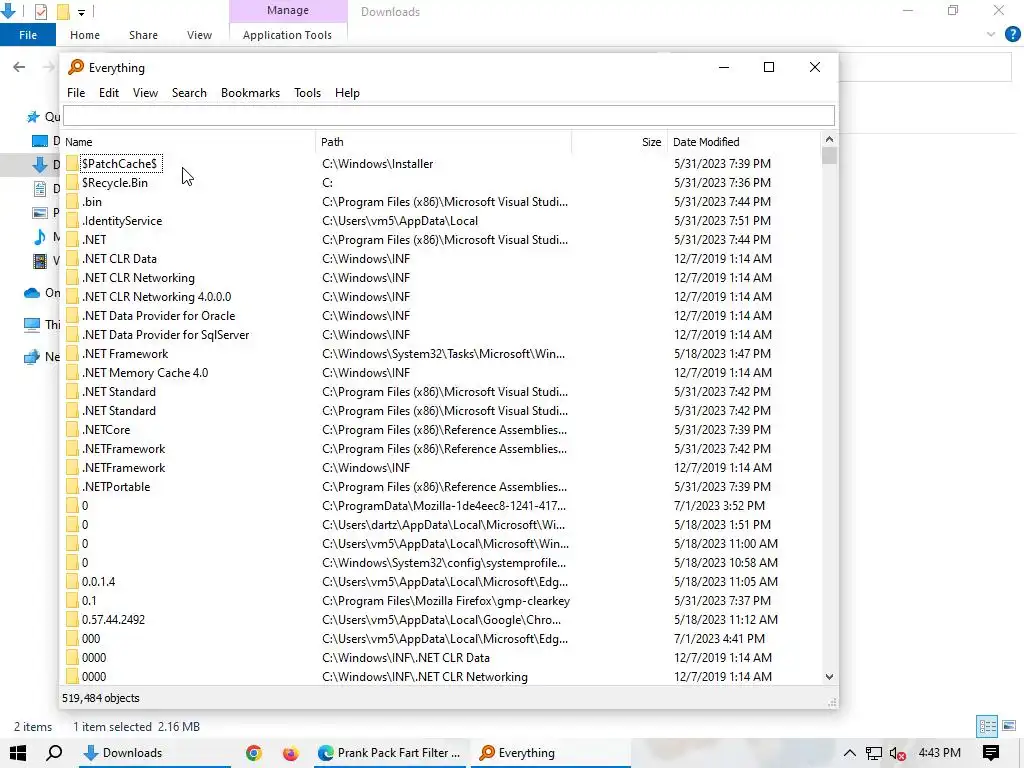This screenshot has width=1024, height=768.
Task: Open the Bookmarks menu
Action: (x=250, y=93)
